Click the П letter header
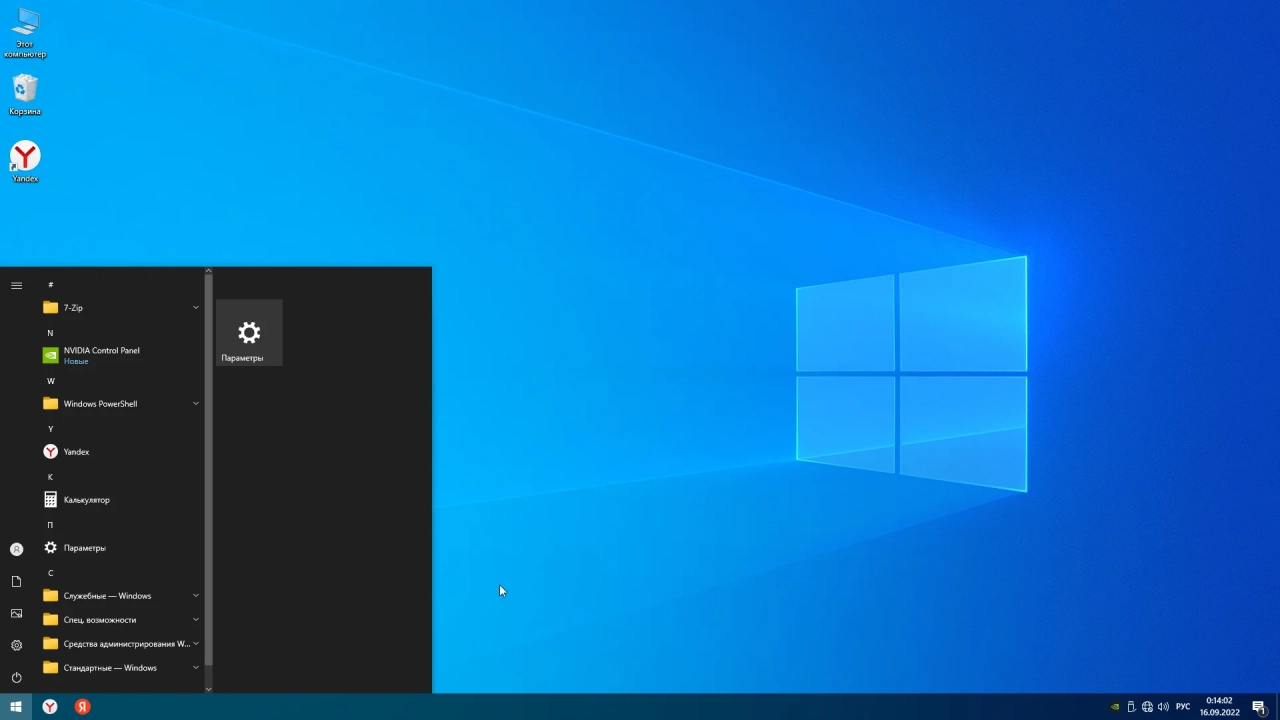Viewport: 1280px width, 720px height. coord(51,525)
